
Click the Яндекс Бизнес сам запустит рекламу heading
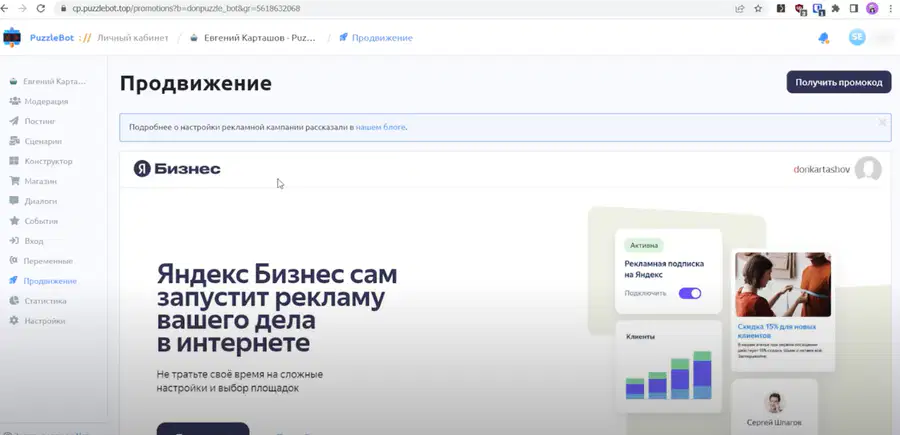(277, 309)
